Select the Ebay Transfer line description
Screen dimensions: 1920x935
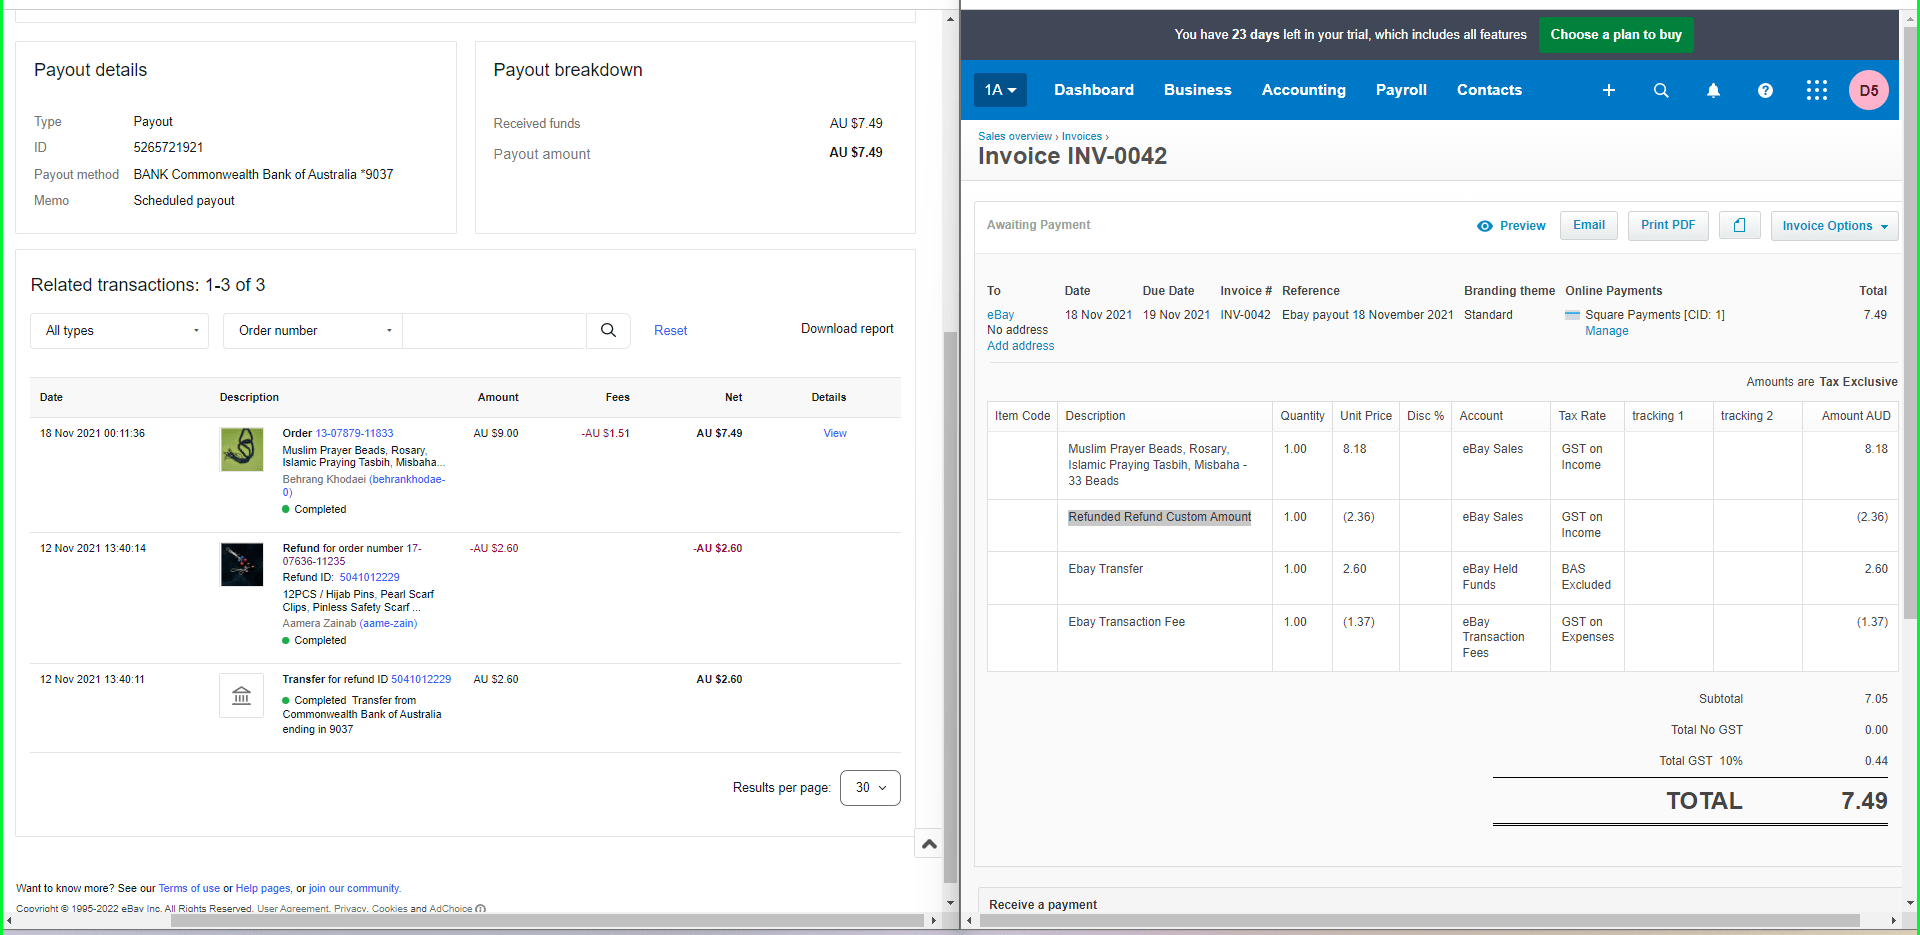tap(1105, 569)
